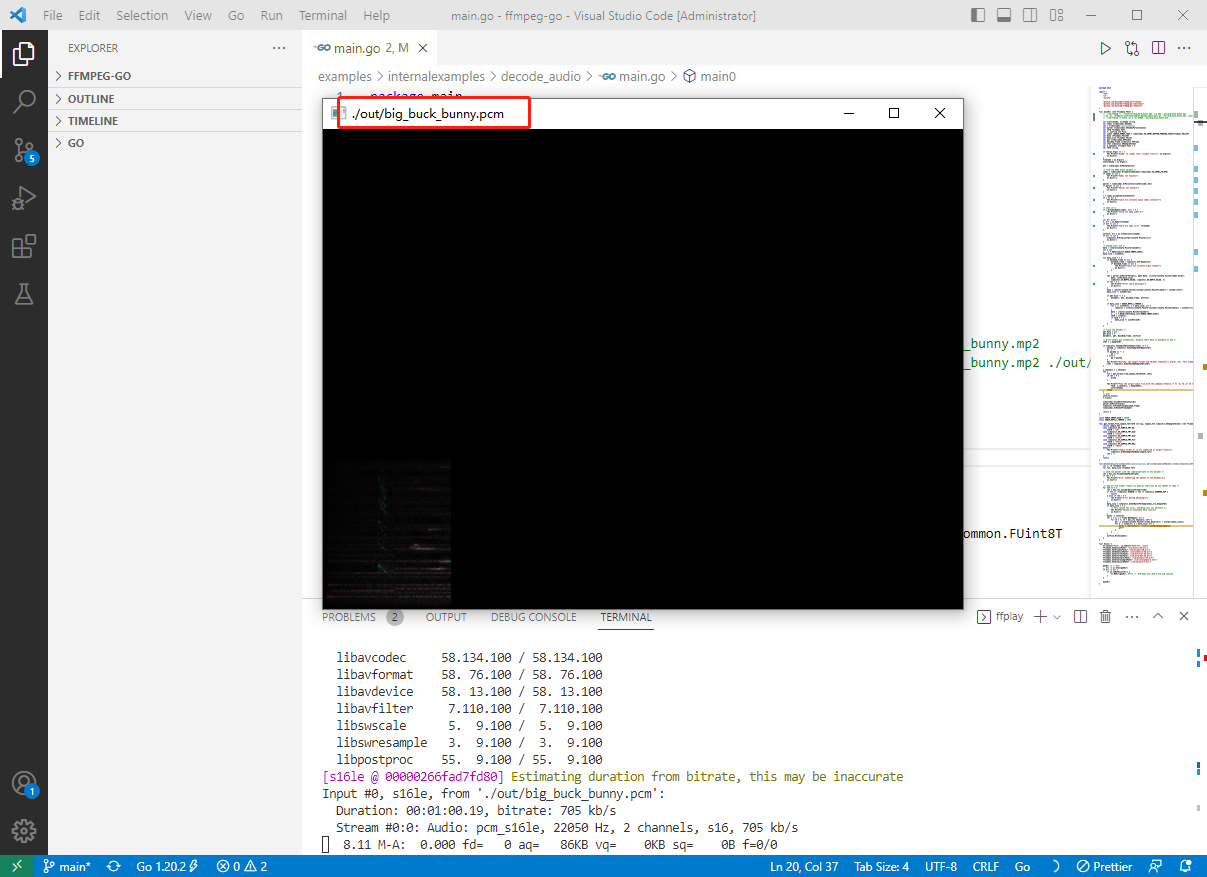The image size is (1207, 877).
Task: Open the File menu
Action: [x=53, y=15]
